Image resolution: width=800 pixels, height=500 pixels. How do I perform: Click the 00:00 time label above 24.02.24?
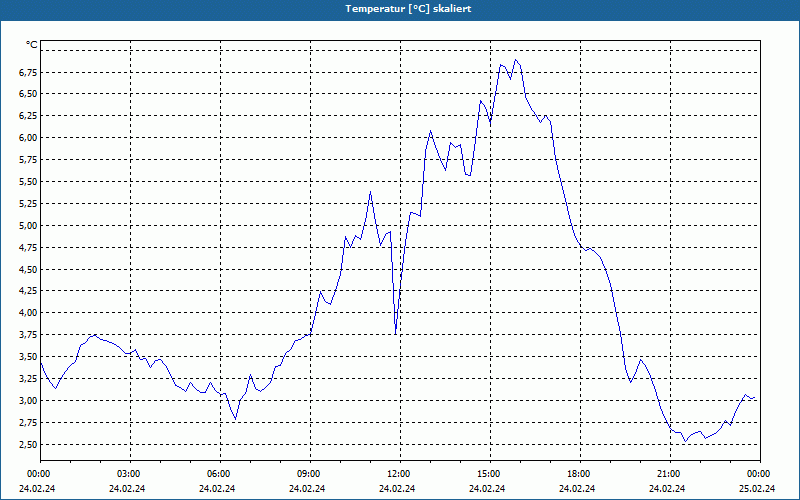(x=37, y=474)
